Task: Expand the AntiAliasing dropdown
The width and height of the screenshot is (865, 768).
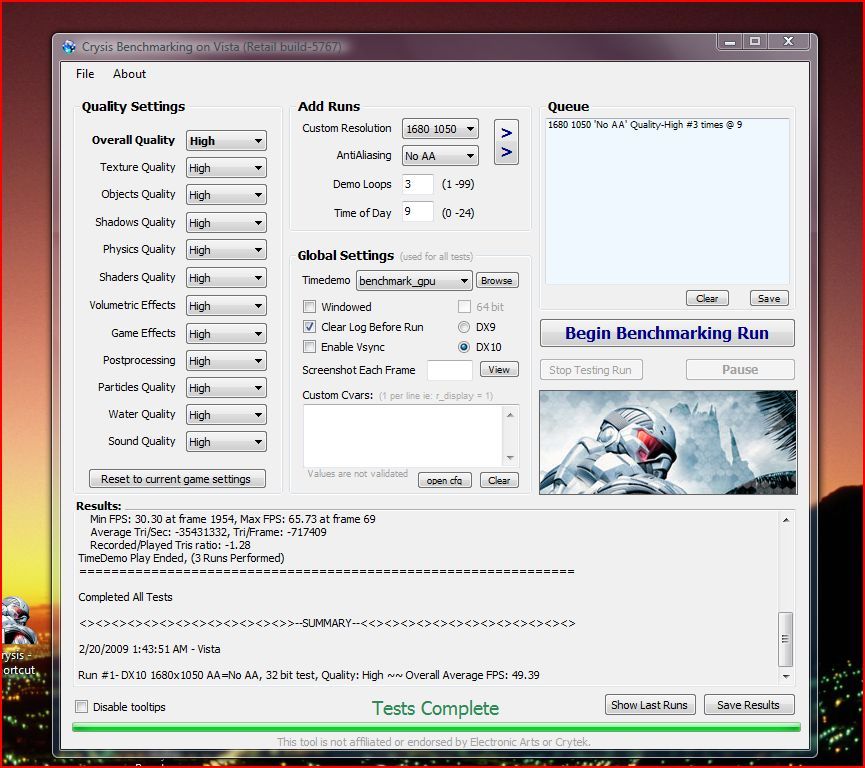Action: point(440,156)
